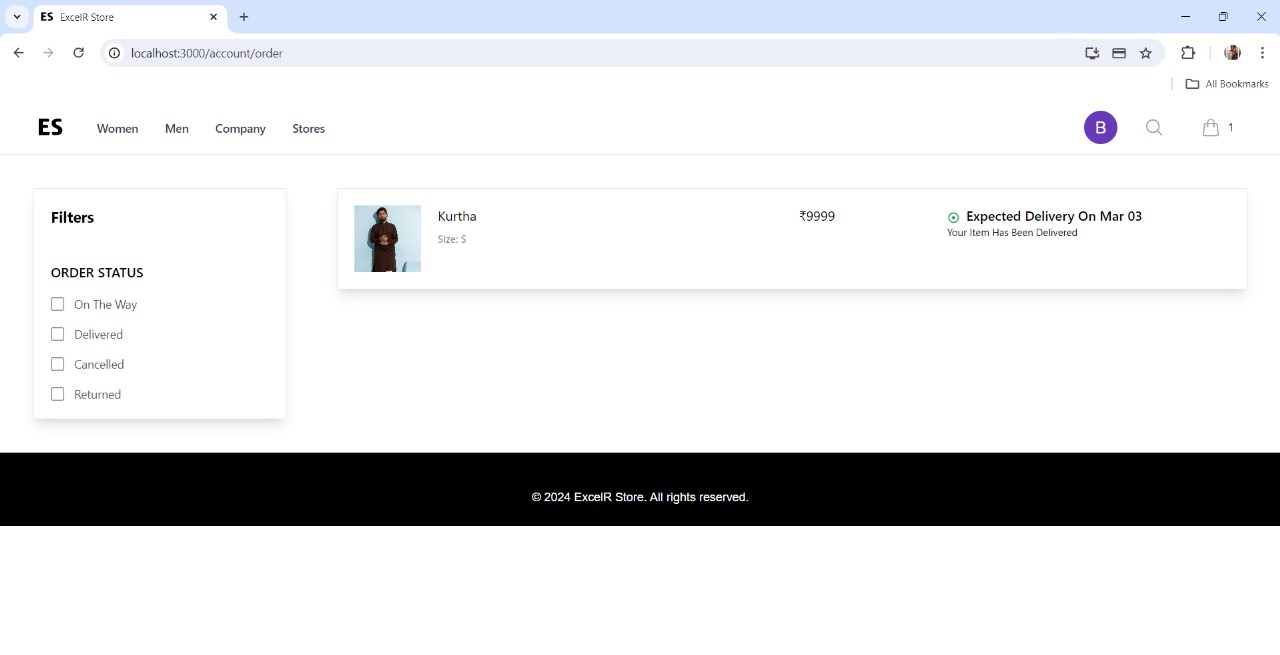
Task: Open the Stores menu
Action: pos(308,128)
